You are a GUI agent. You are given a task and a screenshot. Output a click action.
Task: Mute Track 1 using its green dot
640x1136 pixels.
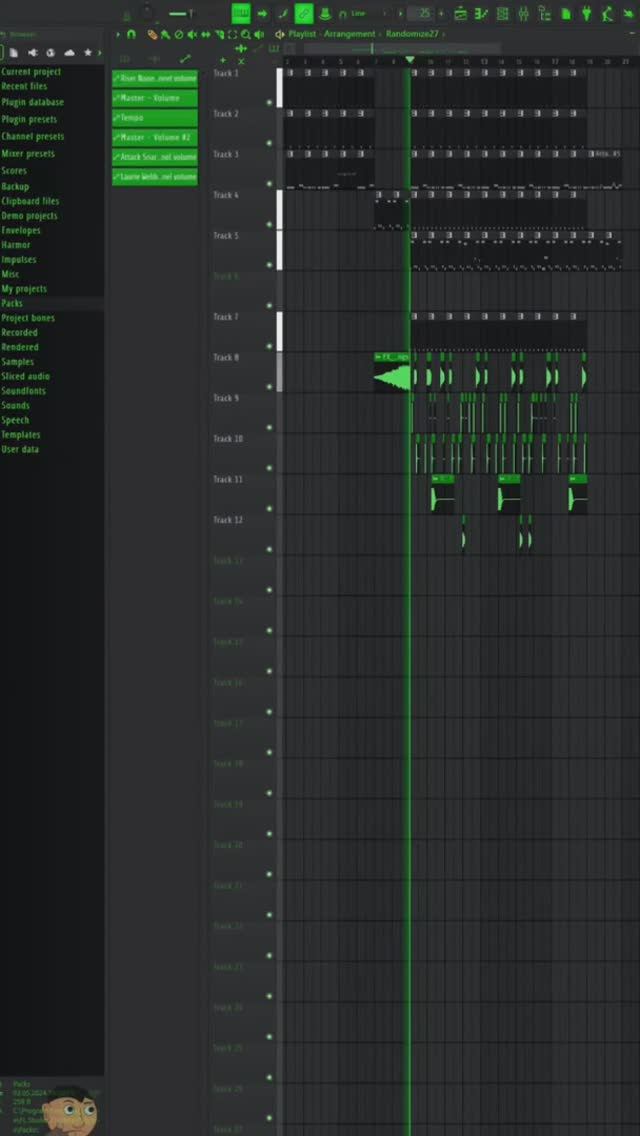point(270,102)
